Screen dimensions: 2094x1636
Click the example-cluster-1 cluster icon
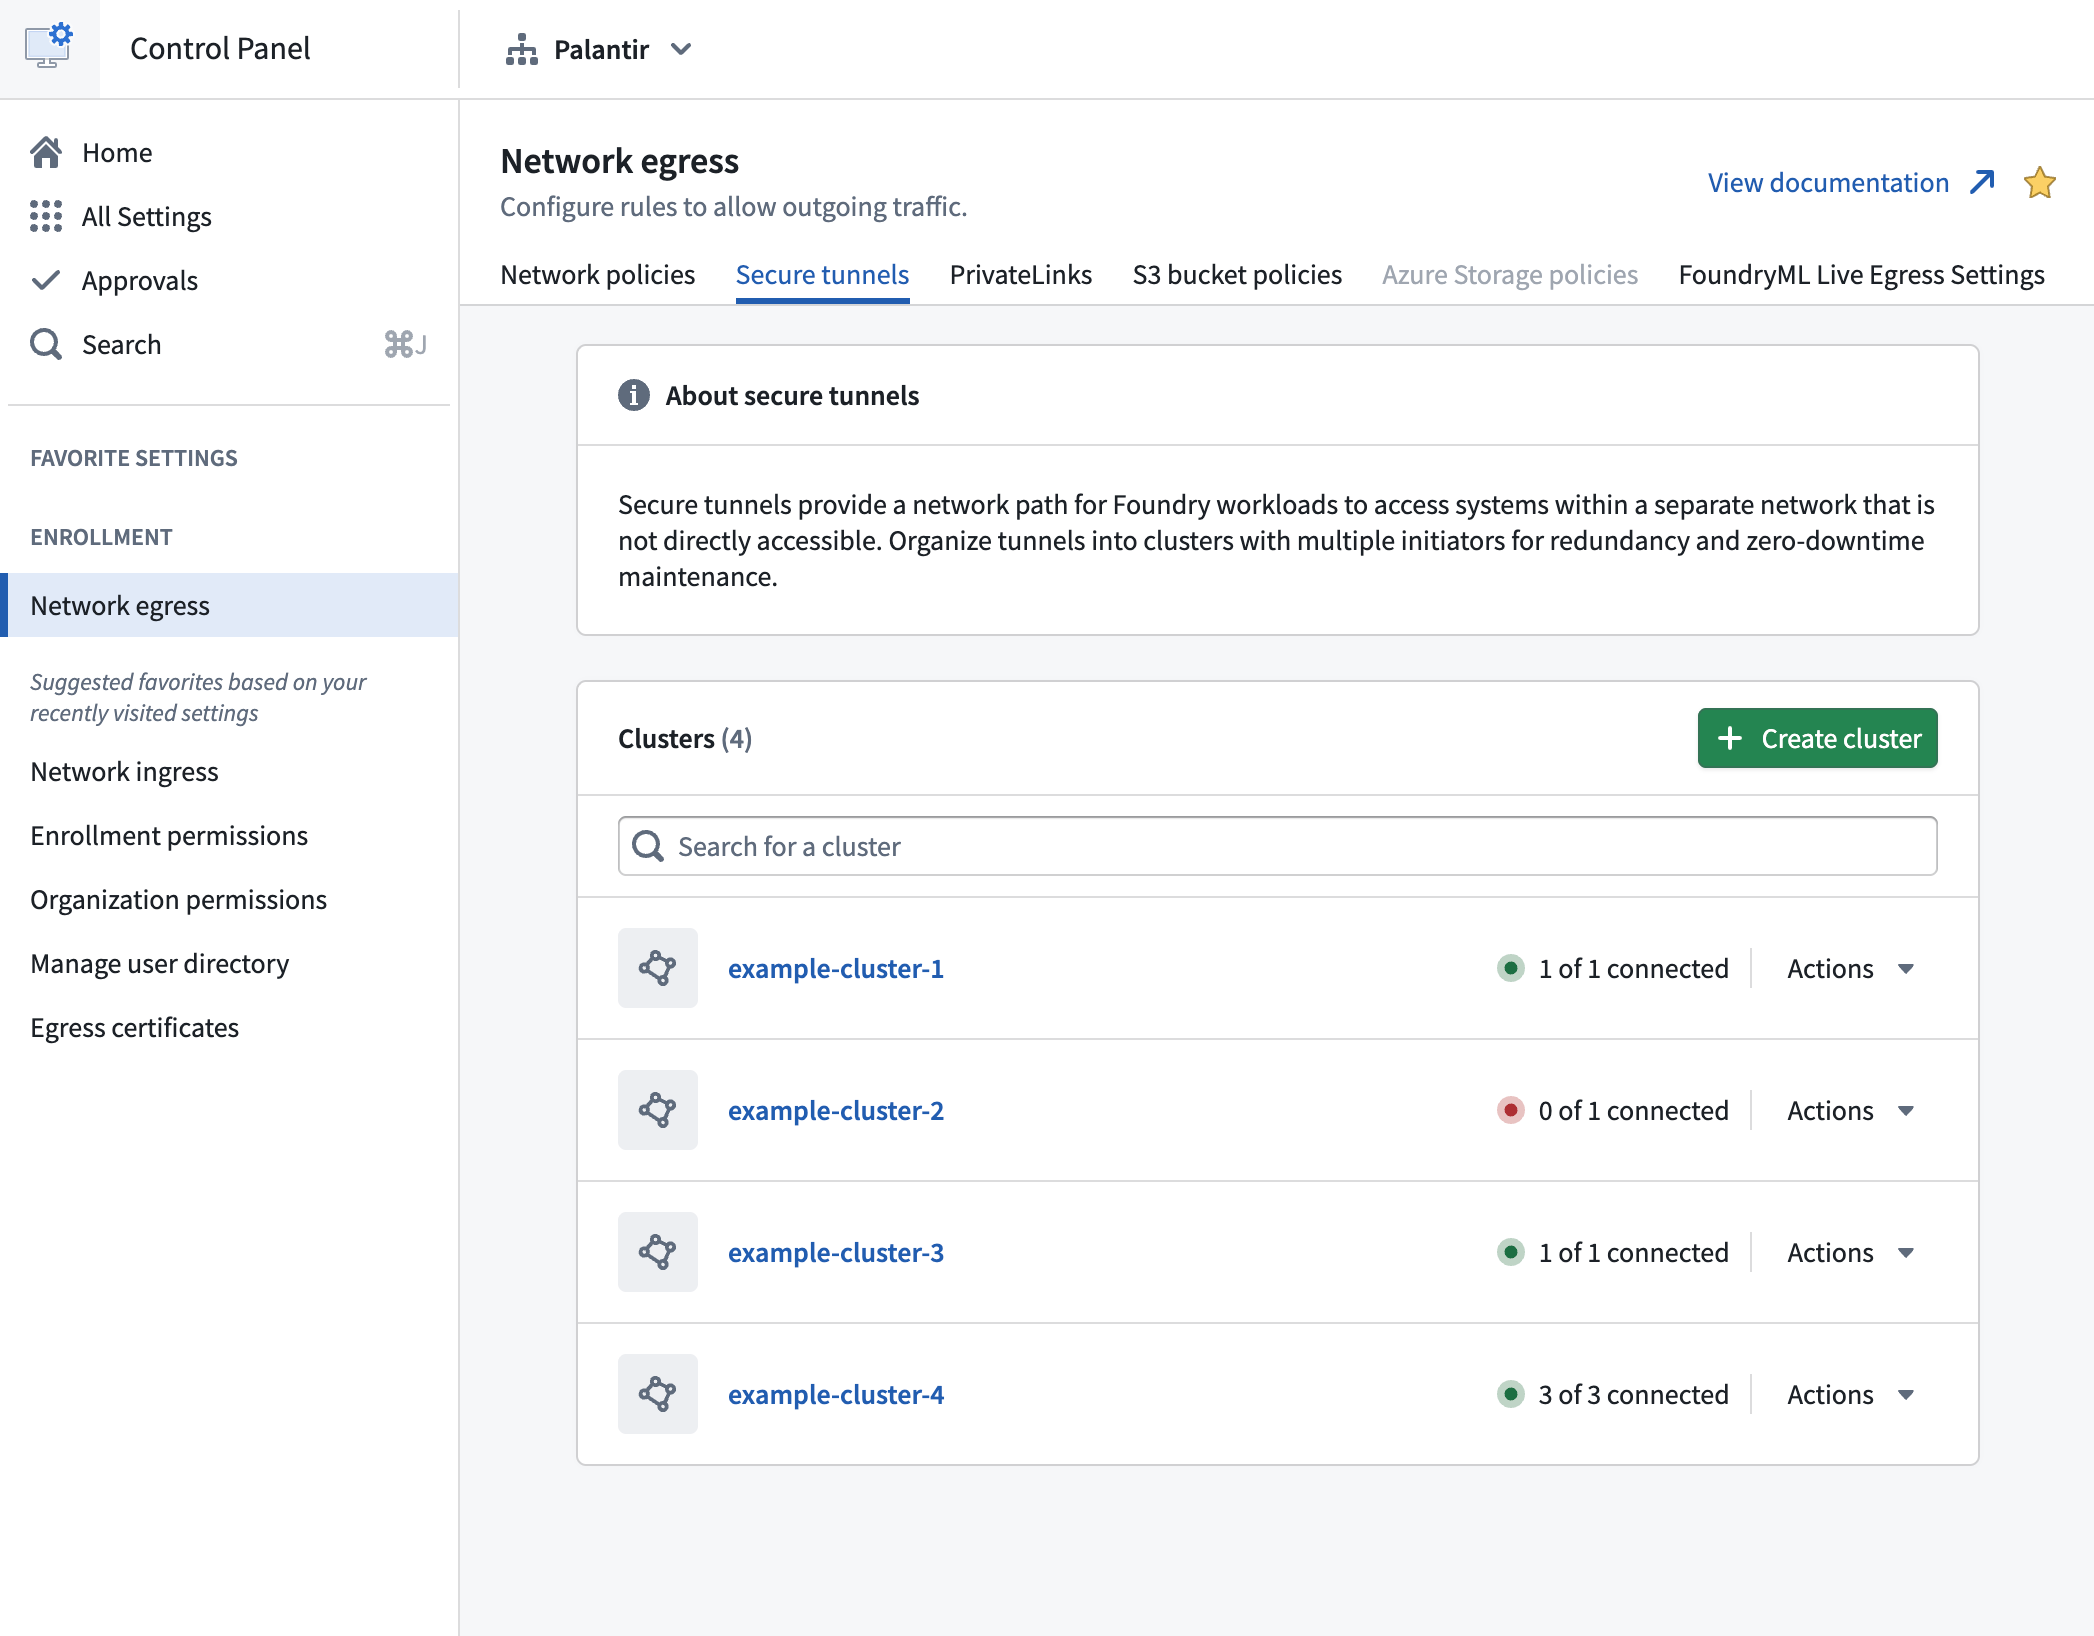(658, 968)
